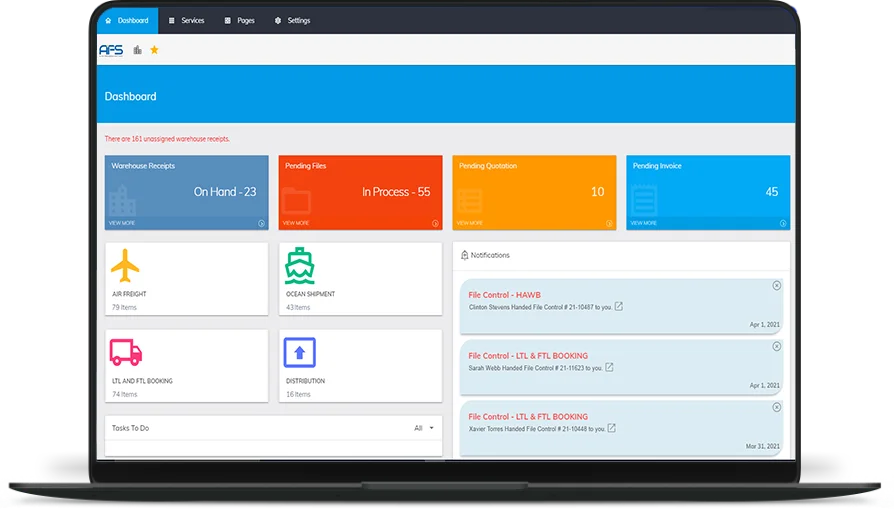Click the Services menu icon
This screenshot has height=511, width=894.
tap(172, 21)
